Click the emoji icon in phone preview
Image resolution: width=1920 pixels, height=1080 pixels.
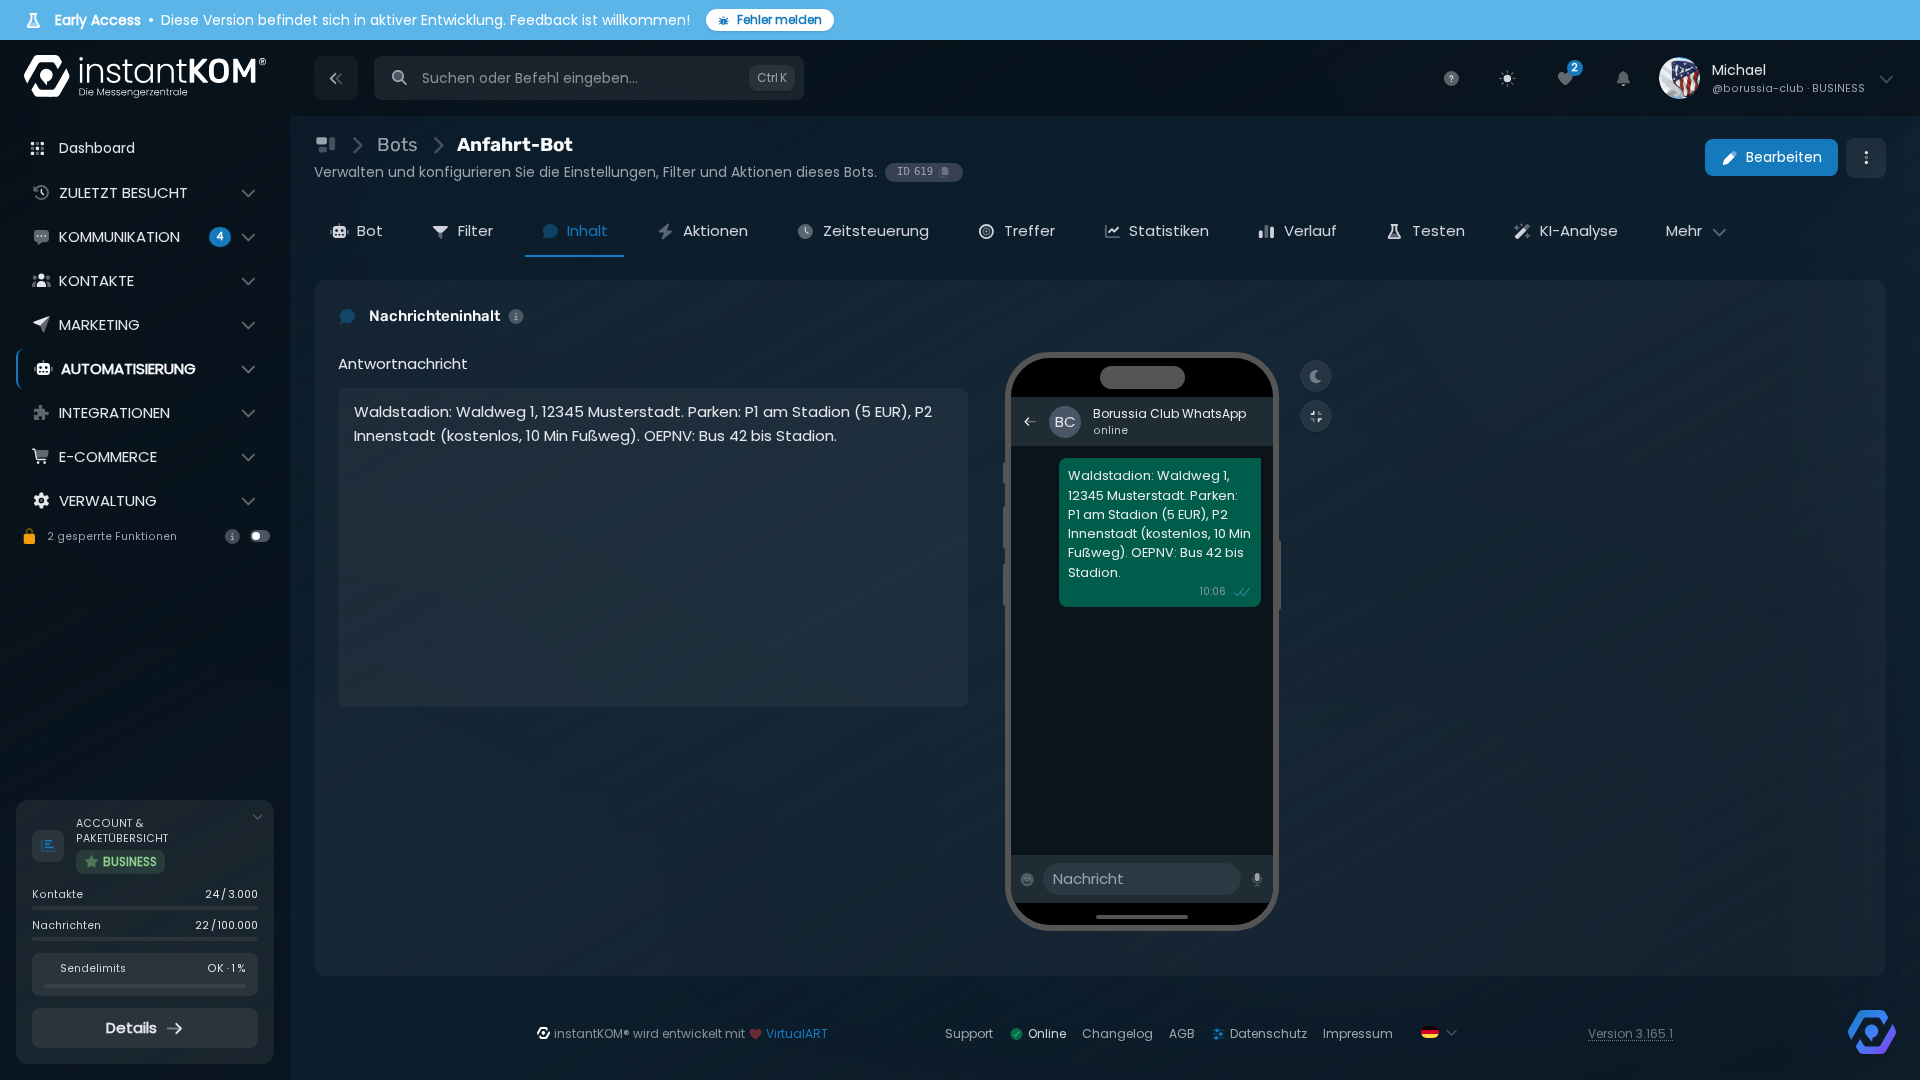[x=1027, y=879]
